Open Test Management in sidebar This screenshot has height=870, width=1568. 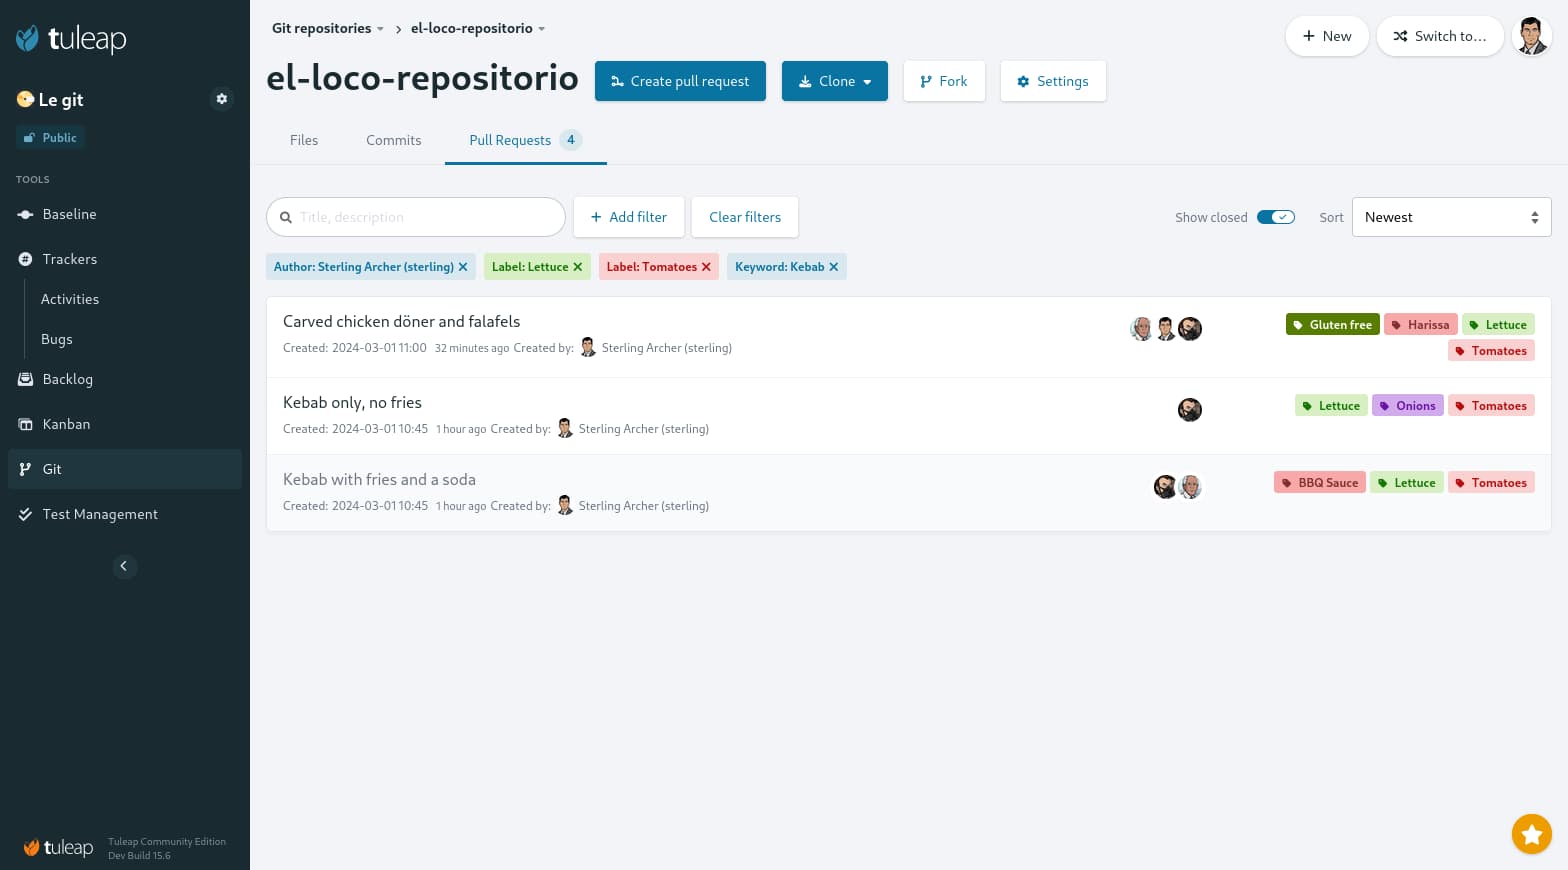coord(125,514)
